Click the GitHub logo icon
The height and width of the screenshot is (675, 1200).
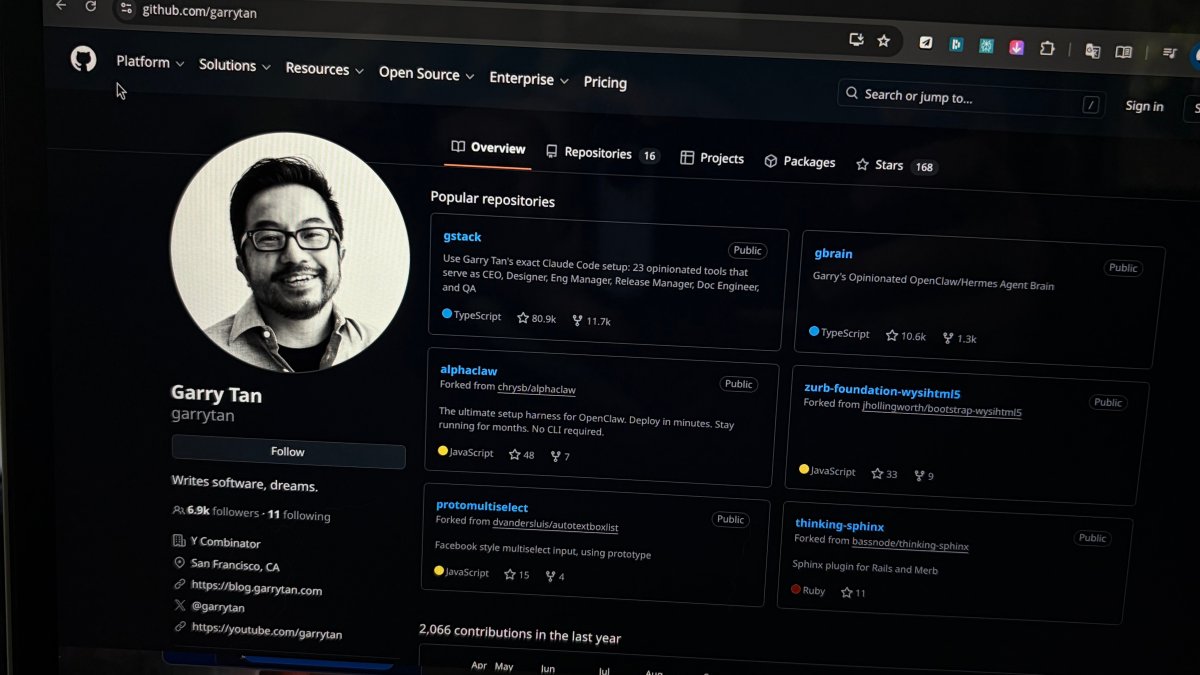(83, 59)
